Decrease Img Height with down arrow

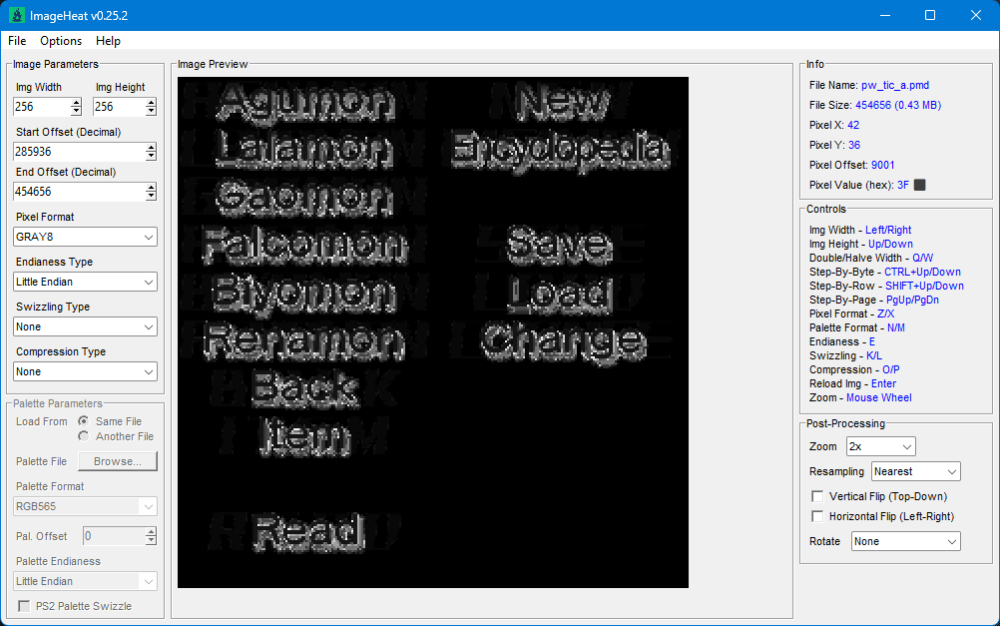point(151,111)
